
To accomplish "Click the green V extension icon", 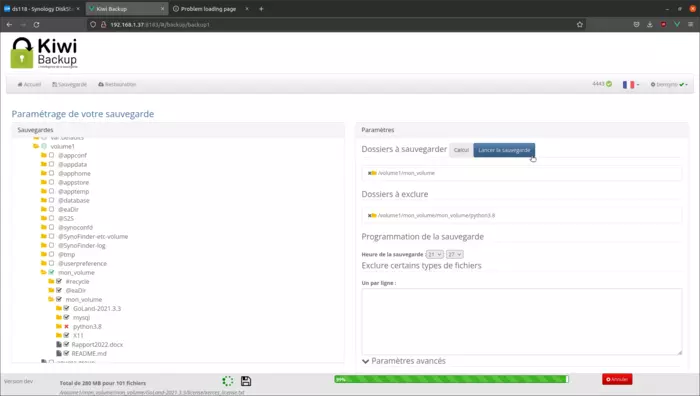I will (677, 25).
